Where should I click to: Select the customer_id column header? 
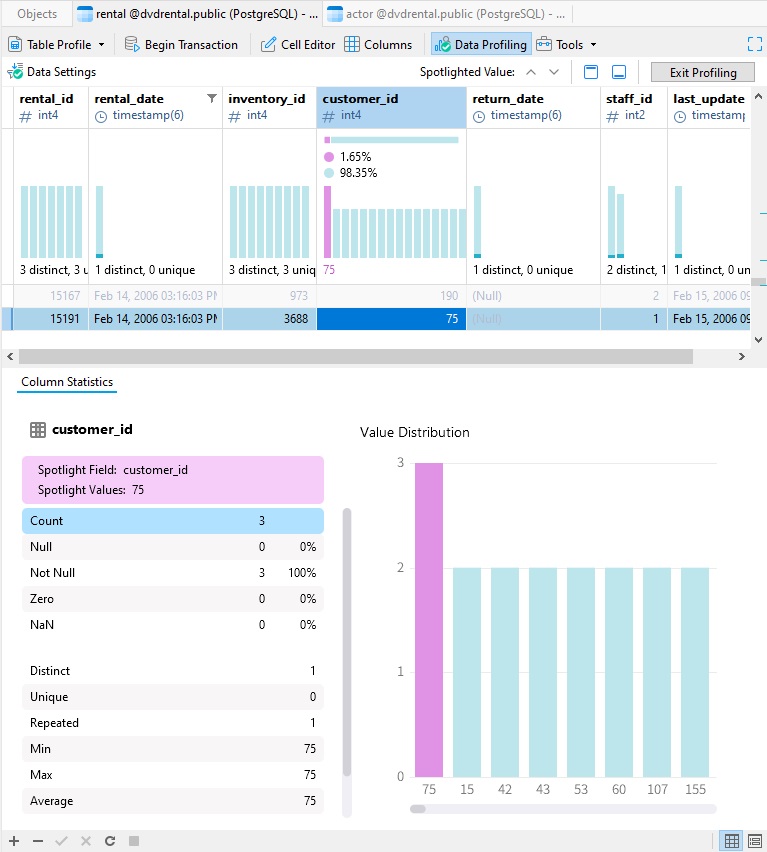click(x=391, y=107)
